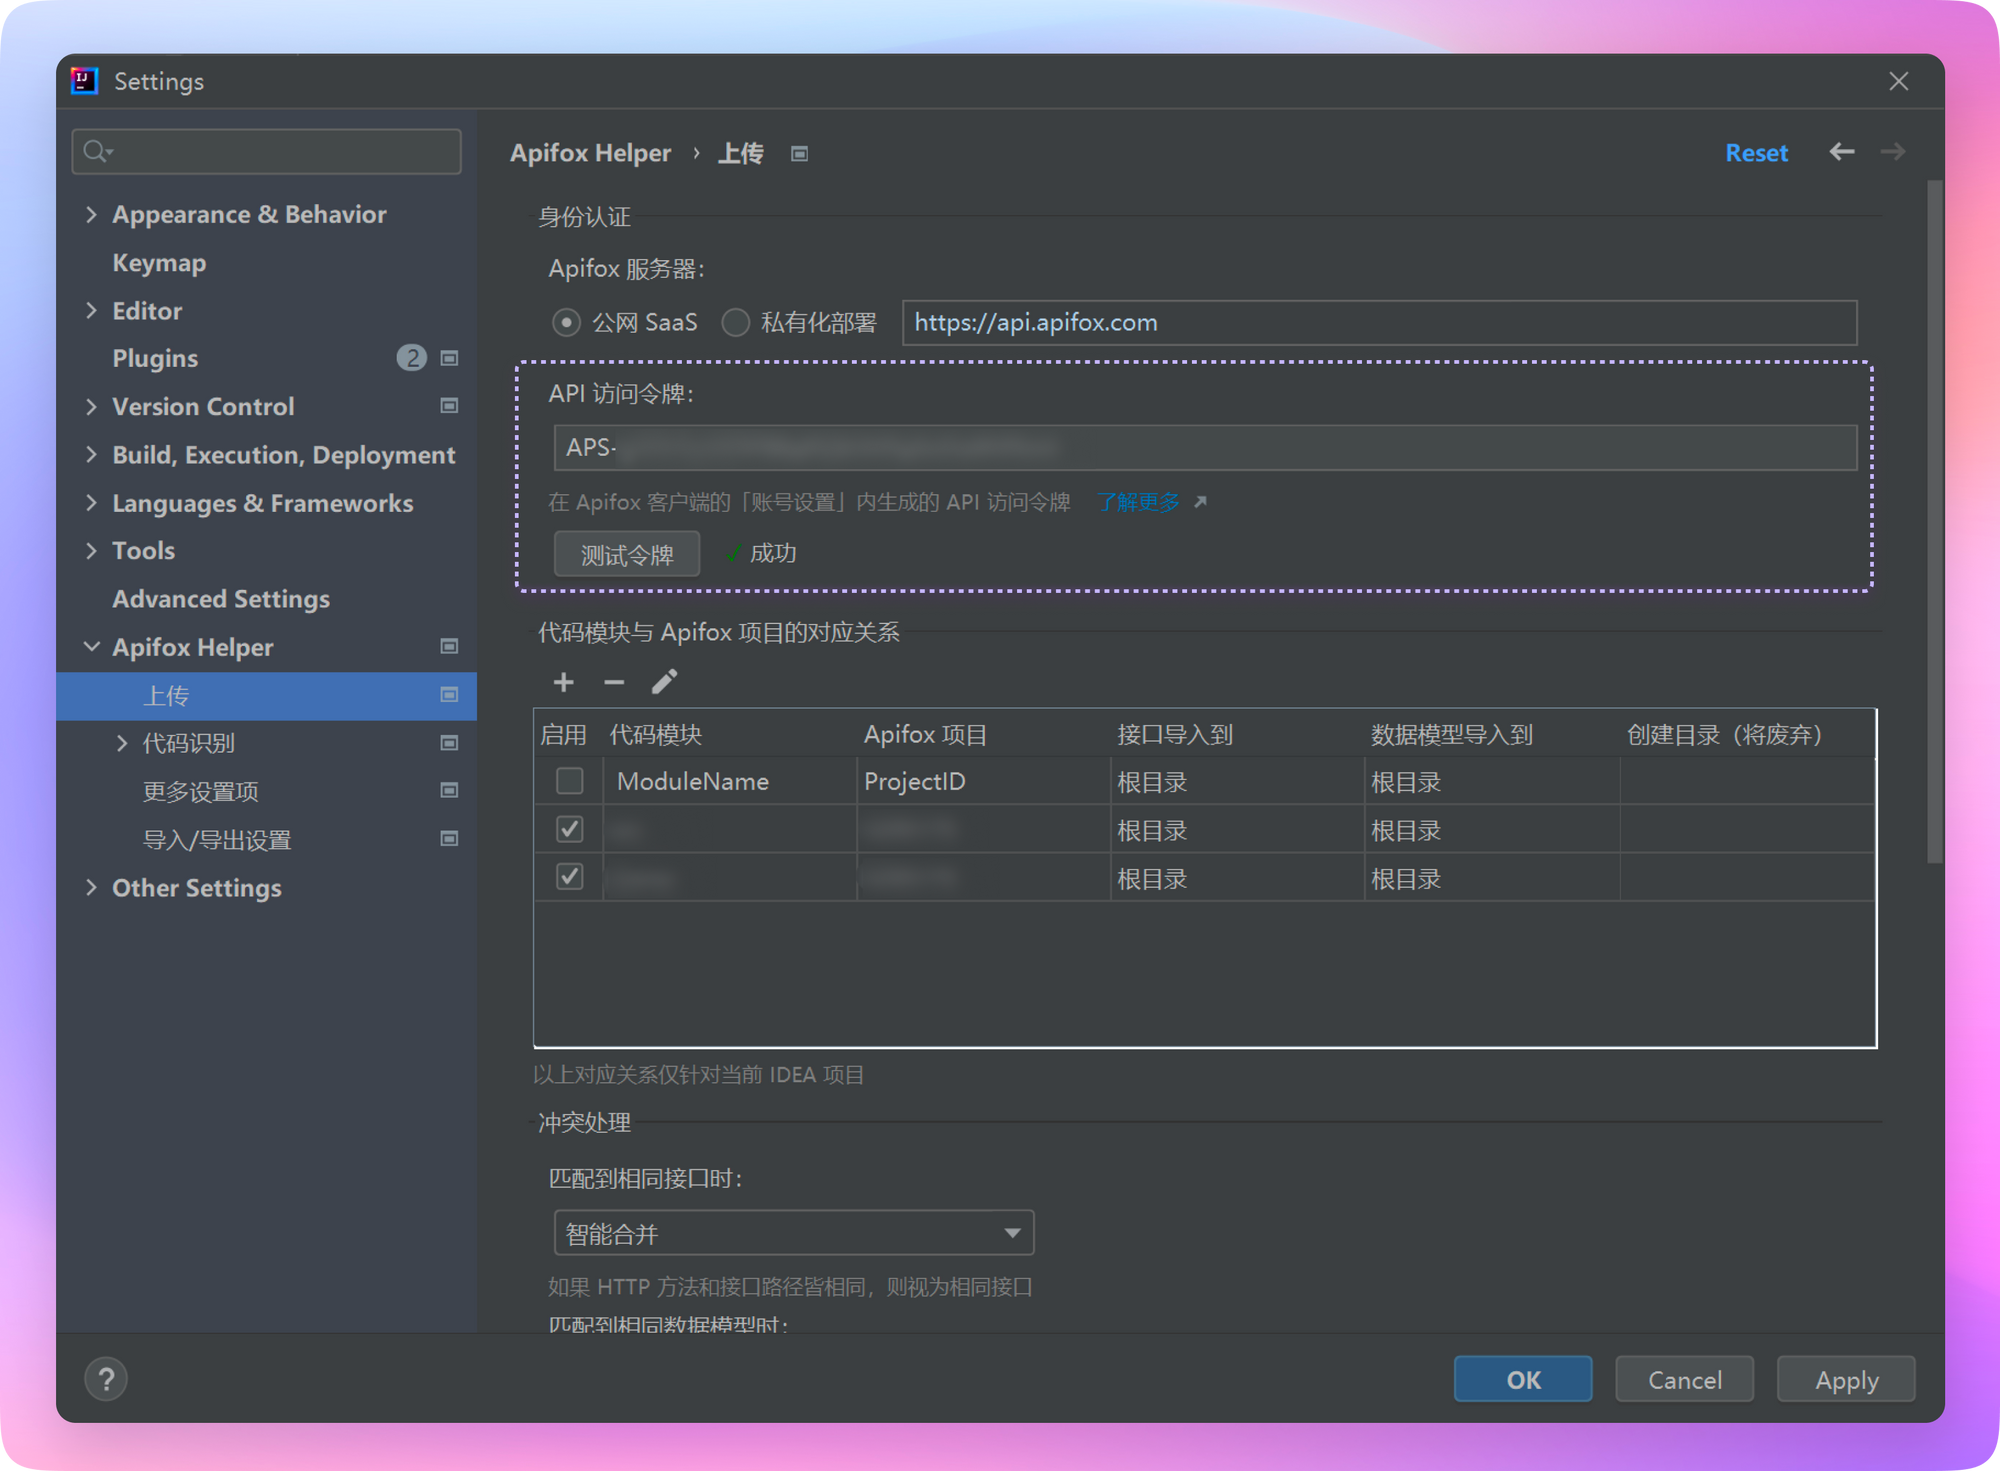Click the Apifox Helper breadcrumb
The width and height of the screenshot is (2000, 1471).
[x=590, y=153]
